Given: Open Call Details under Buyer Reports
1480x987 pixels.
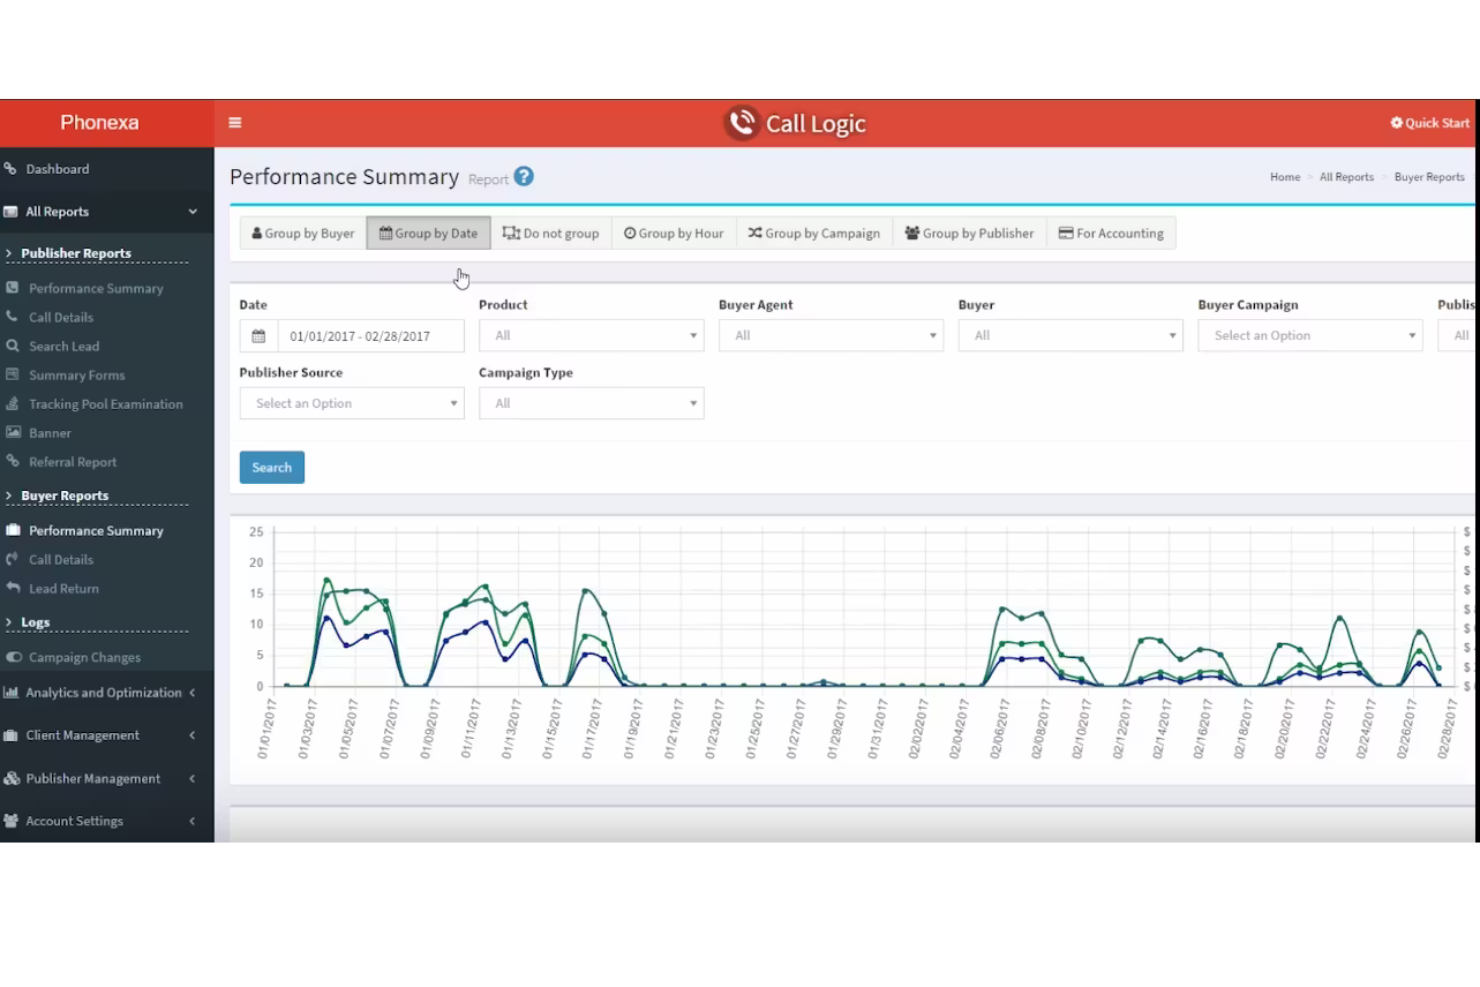Looking at the screenshot, I should 61,560.
